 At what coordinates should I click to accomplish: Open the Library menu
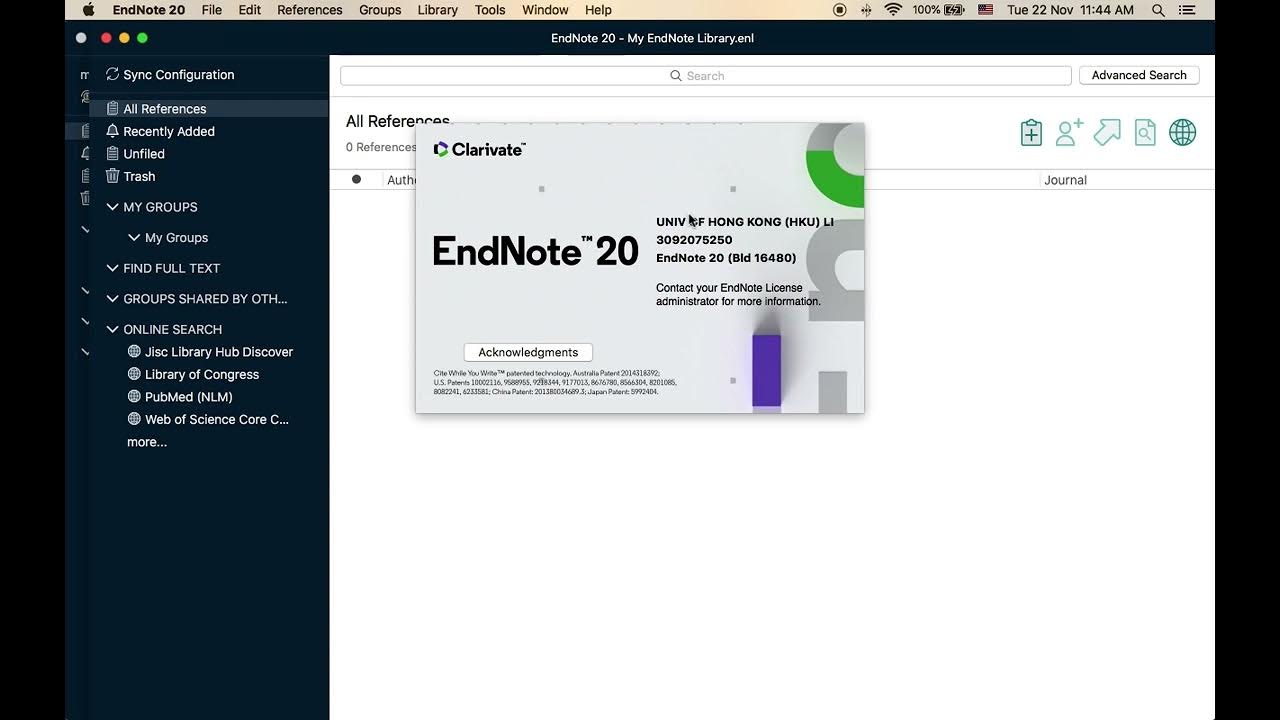(438, 10)
